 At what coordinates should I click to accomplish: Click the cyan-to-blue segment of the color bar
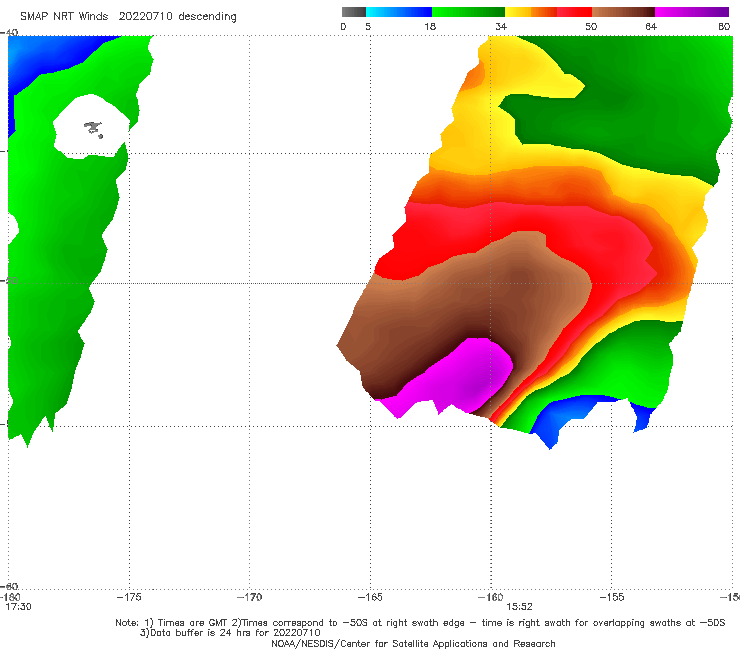pos(398,12)
